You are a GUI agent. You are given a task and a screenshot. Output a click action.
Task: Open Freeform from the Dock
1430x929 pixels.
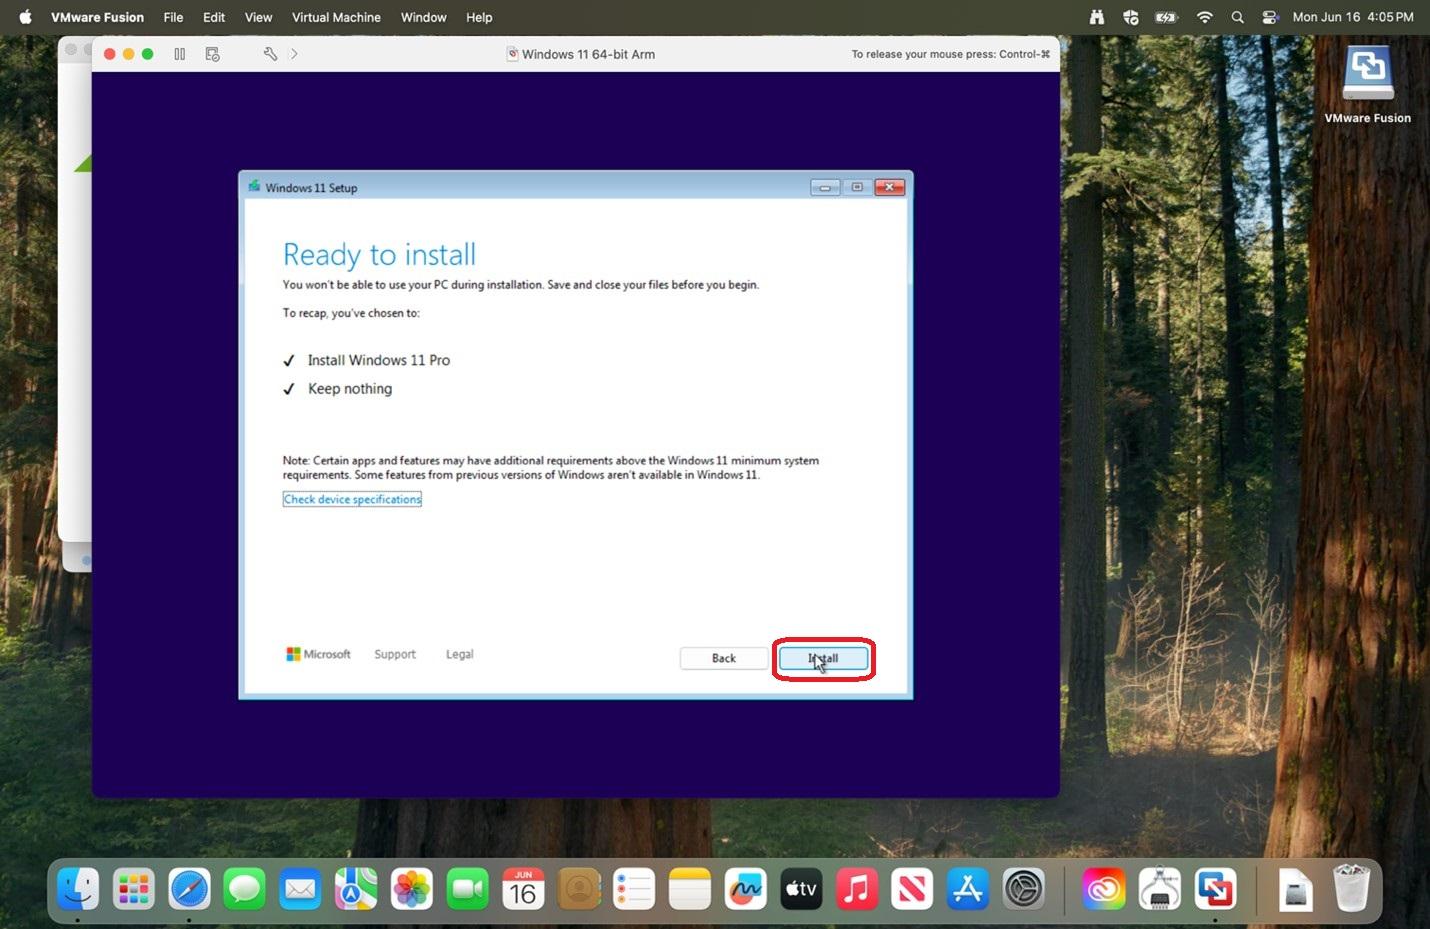coord(745,888)
